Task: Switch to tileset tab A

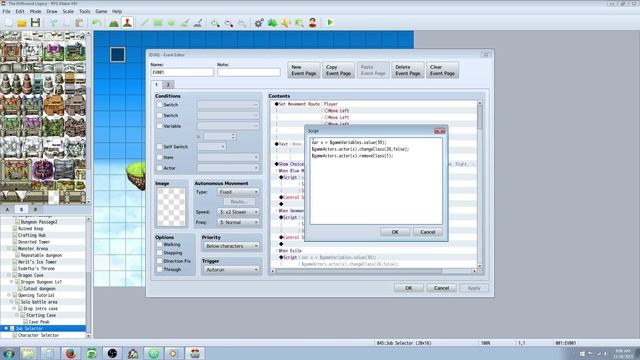Action: click(8, 209)
